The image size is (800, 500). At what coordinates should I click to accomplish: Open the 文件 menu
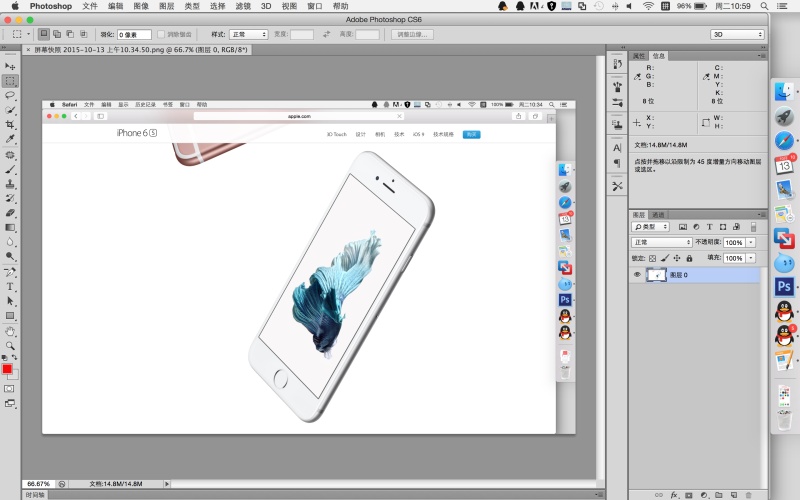click(90, 6)
